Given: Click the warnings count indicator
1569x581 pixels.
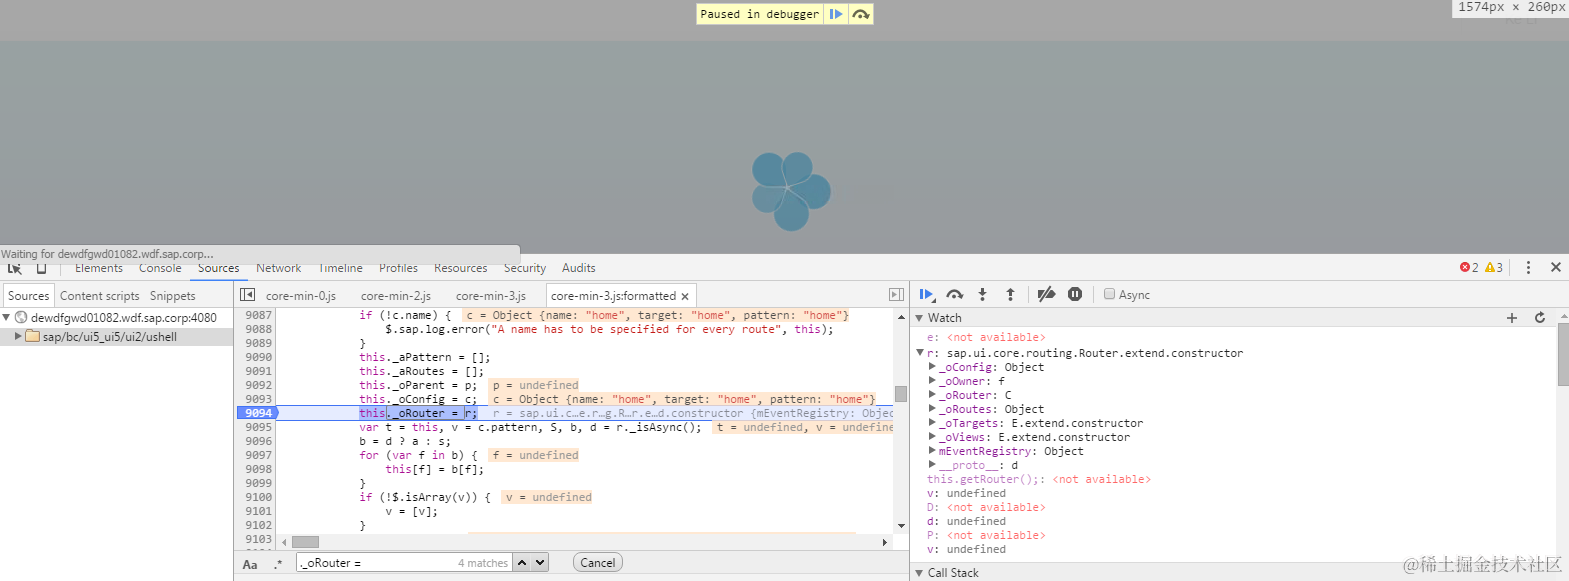Looking at the screenshot, I should click(1494, 267).
